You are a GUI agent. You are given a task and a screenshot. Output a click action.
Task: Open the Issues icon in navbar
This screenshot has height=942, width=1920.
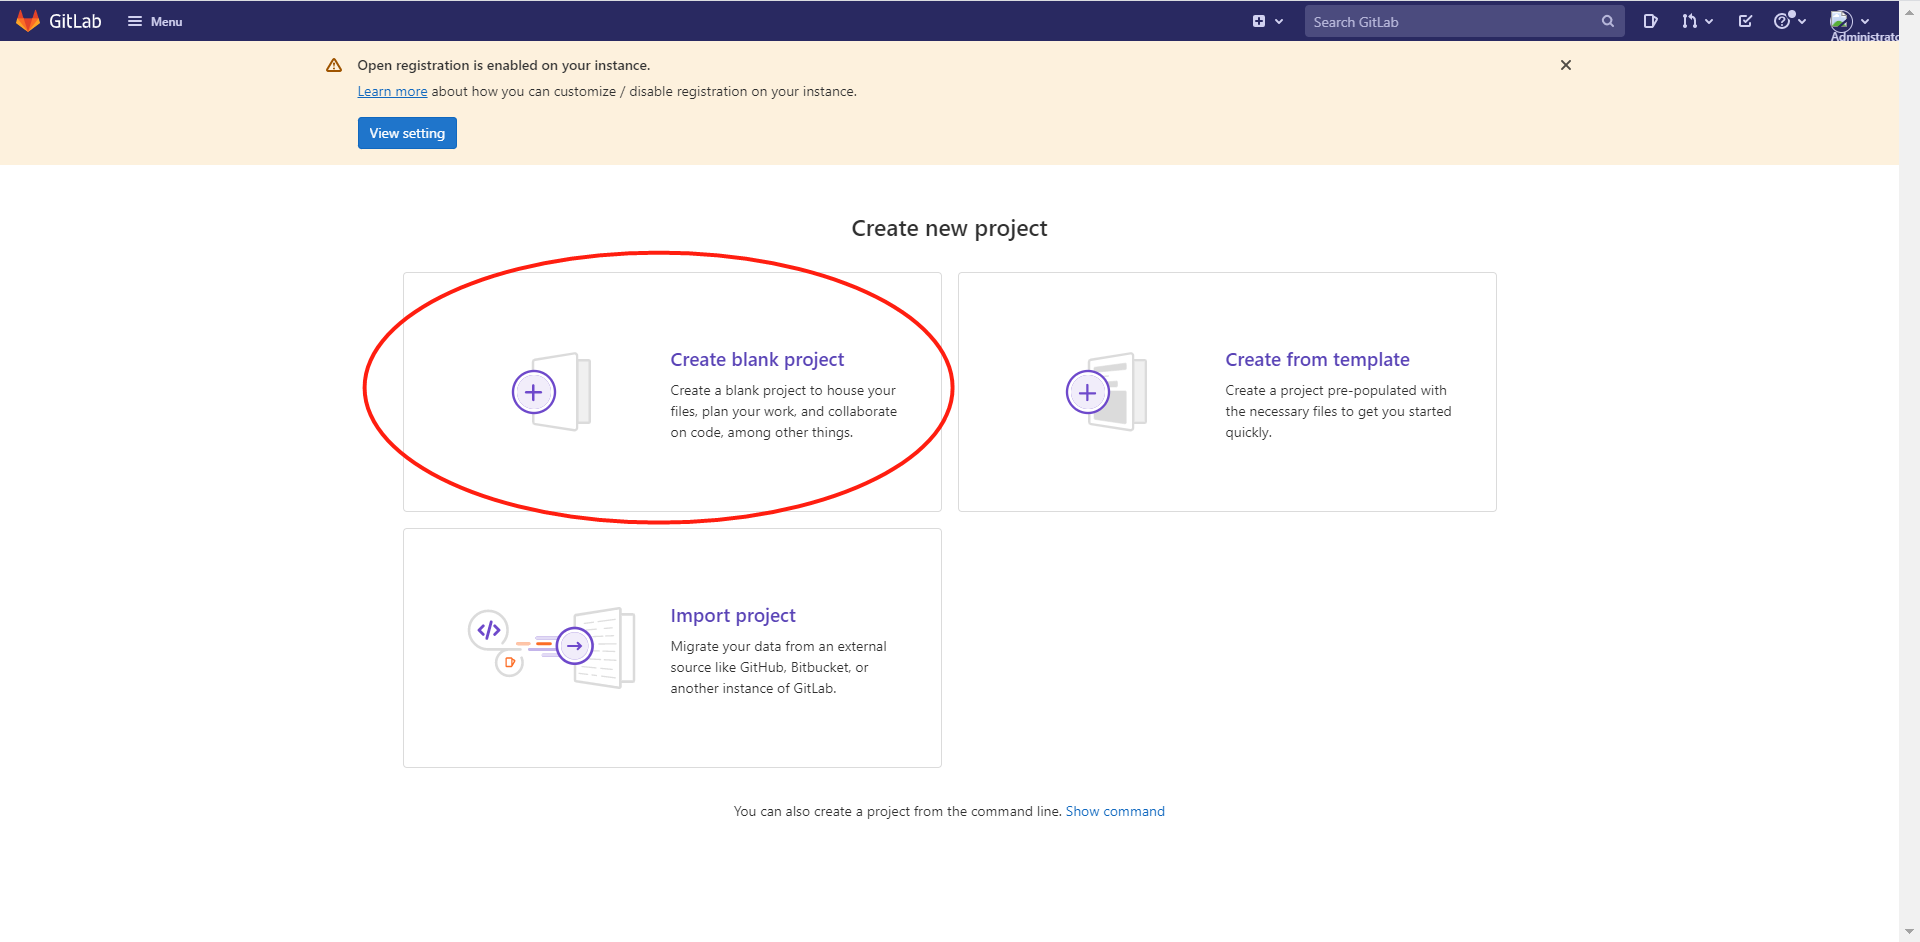tap(1650, 21)
